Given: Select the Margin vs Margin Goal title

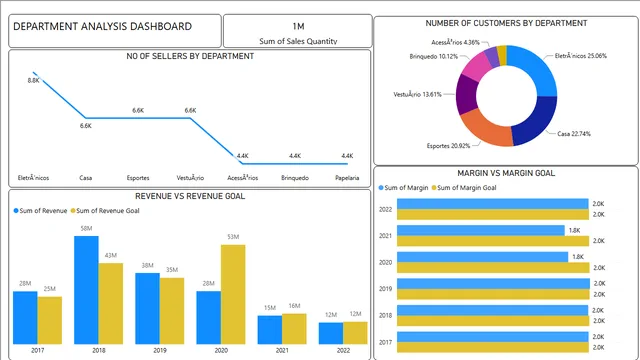Looking at the screenshot, I should click(506, 173).
